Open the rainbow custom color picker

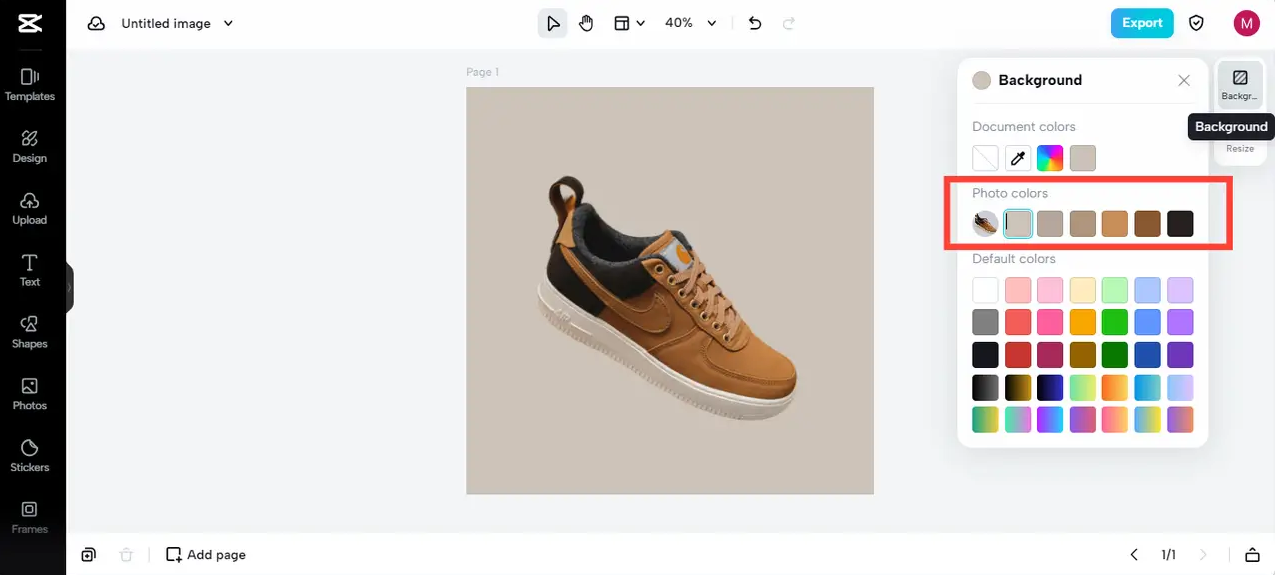(1050, 158)
